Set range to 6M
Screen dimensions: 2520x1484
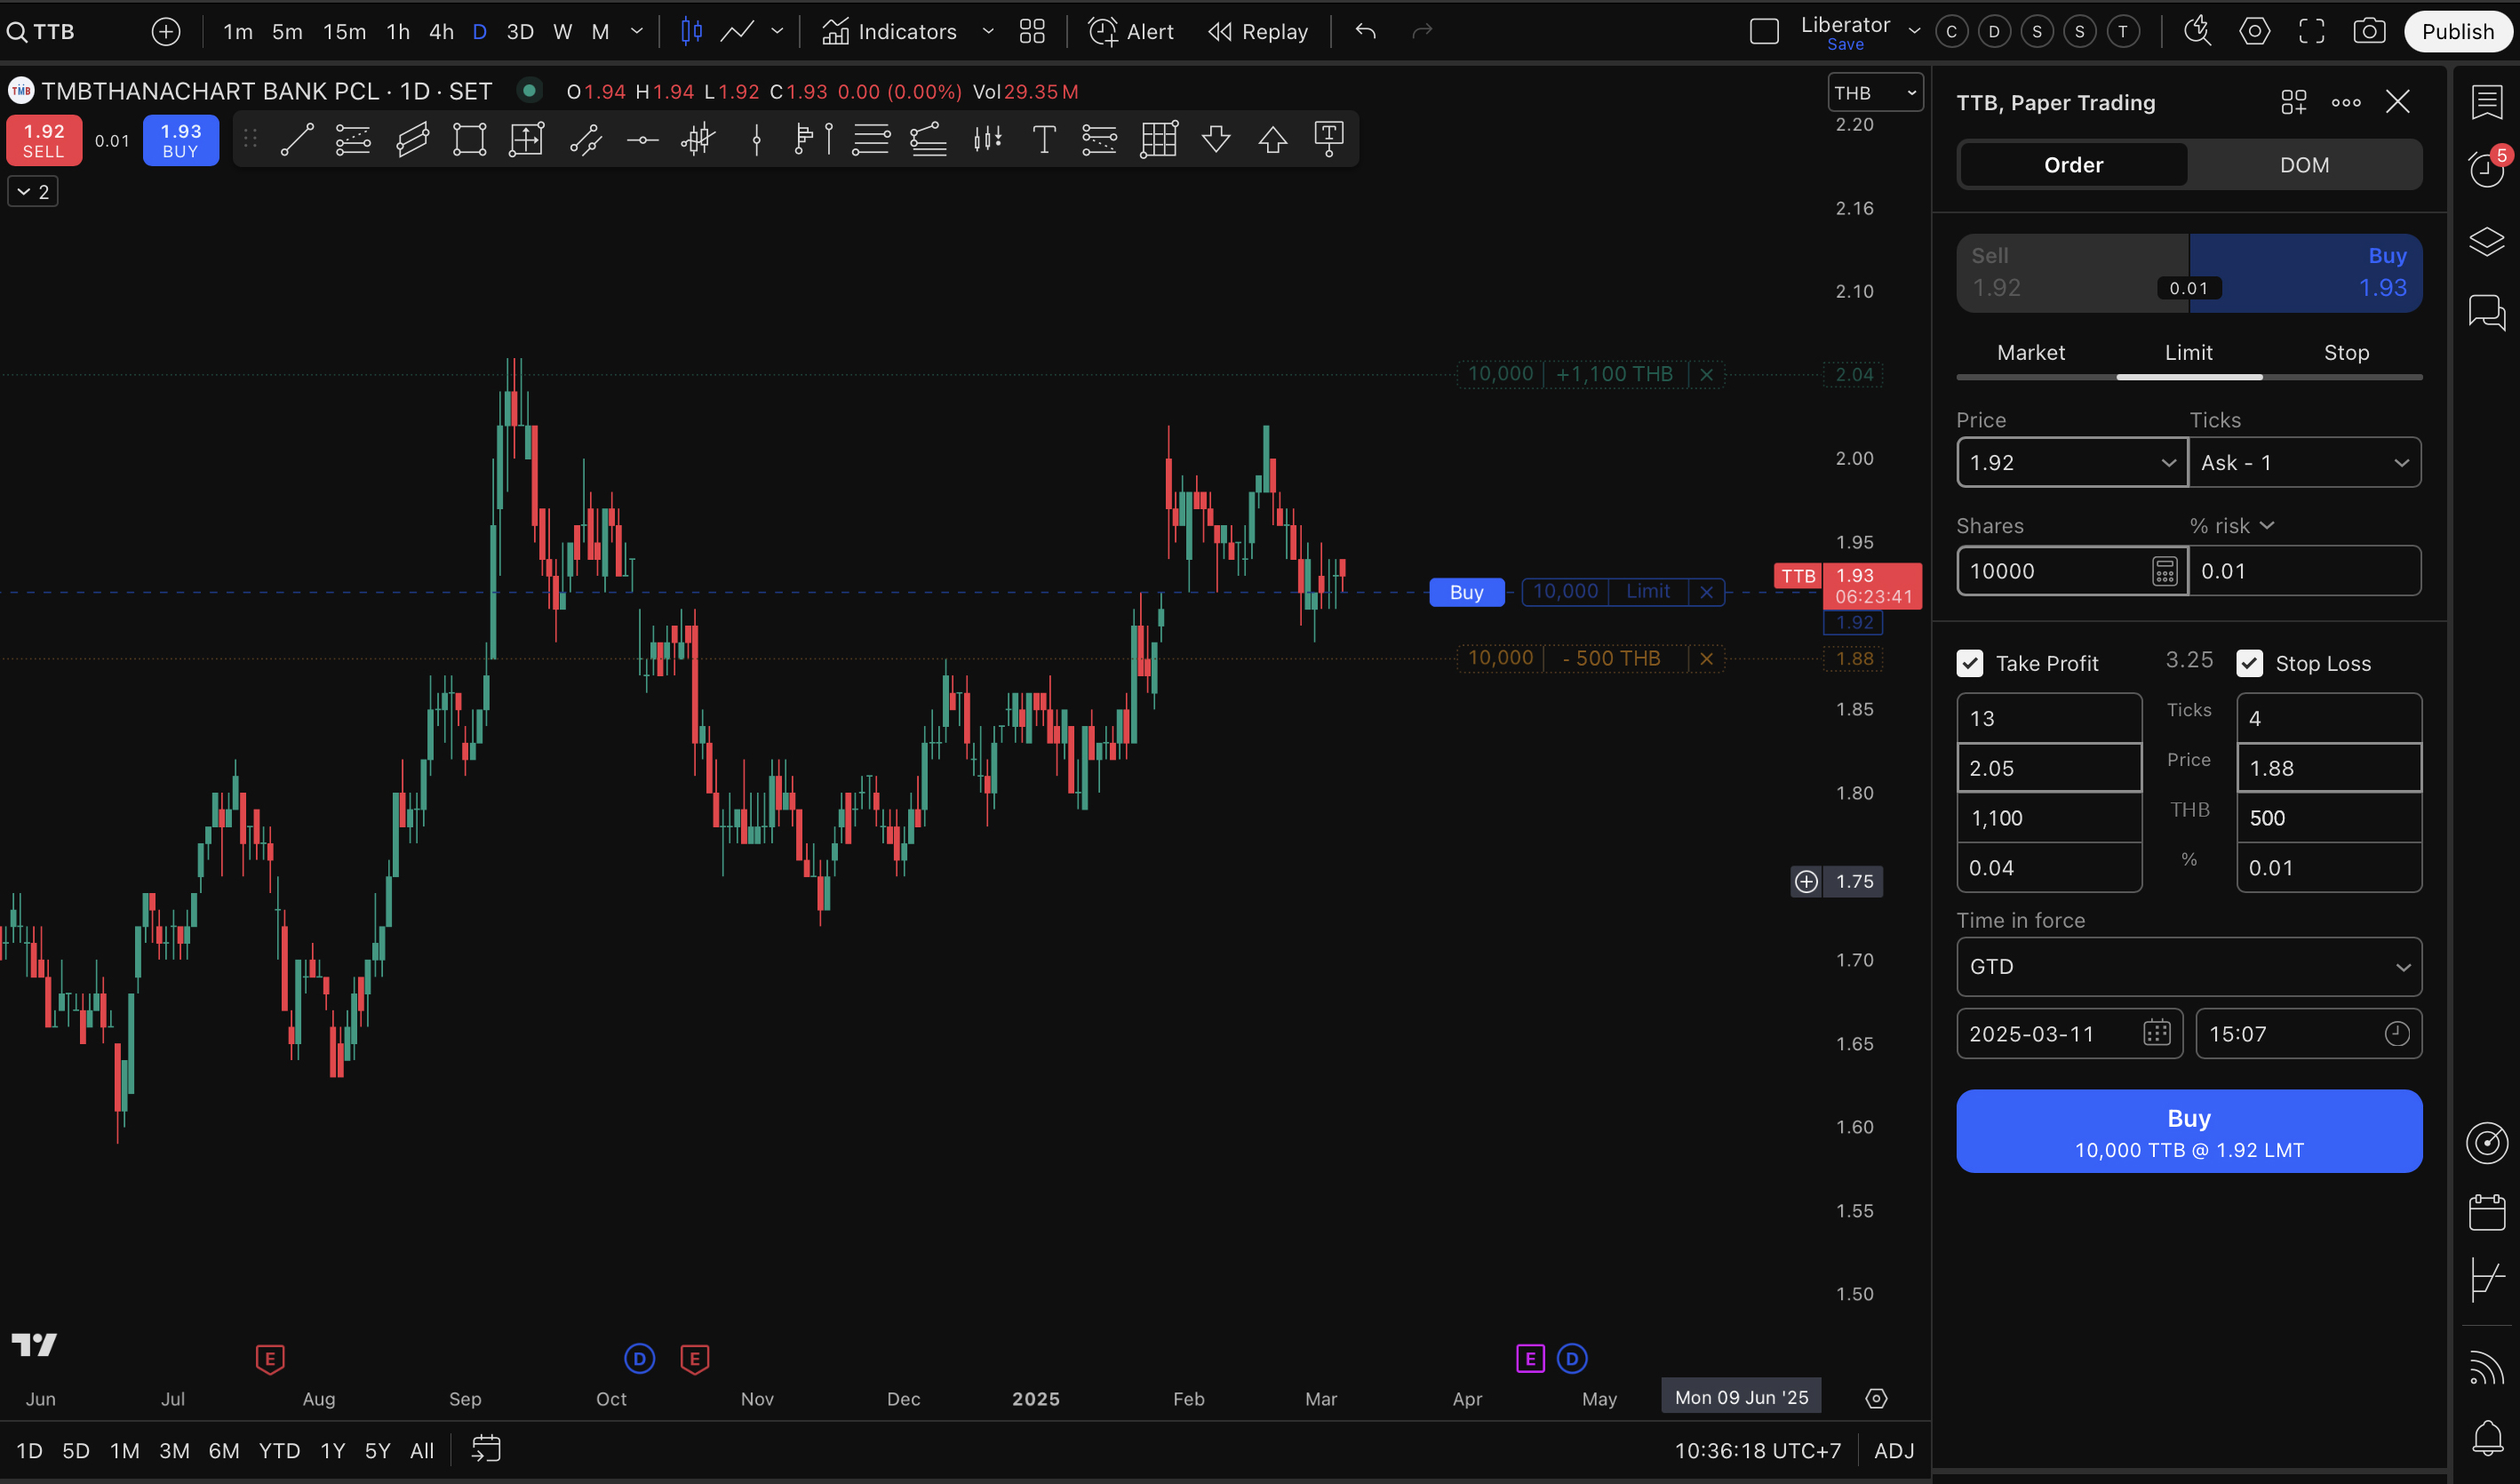pos(224,1450)
